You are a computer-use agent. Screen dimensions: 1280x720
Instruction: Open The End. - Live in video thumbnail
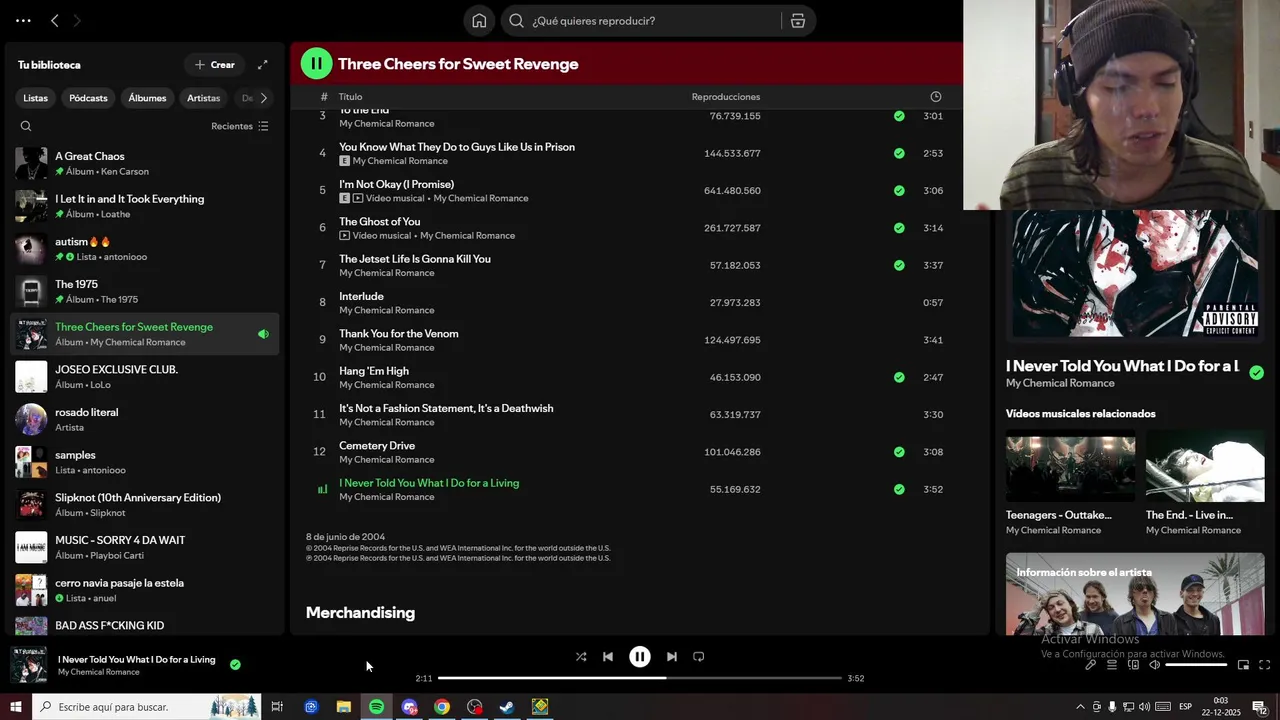(1205, 467)
